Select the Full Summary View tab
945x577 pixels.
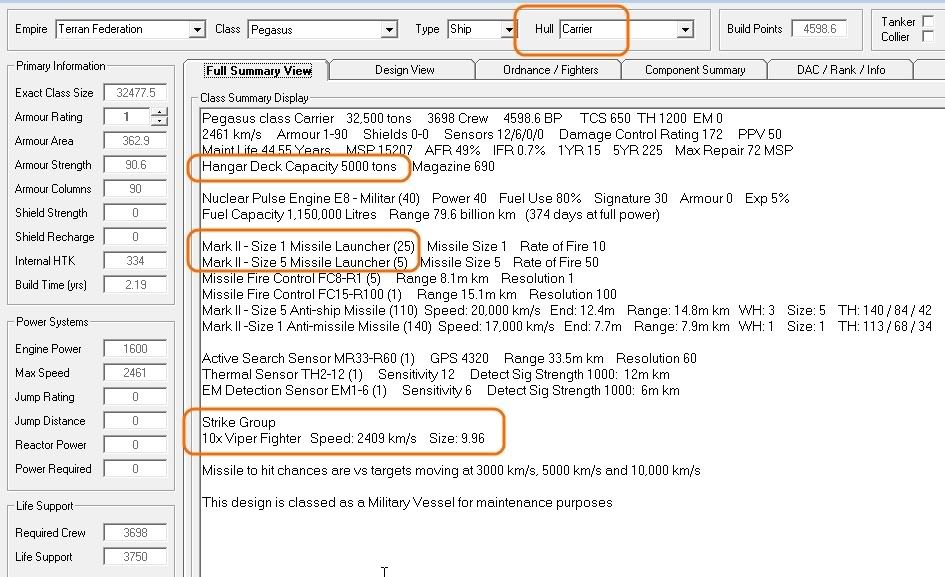pos(259,71)
